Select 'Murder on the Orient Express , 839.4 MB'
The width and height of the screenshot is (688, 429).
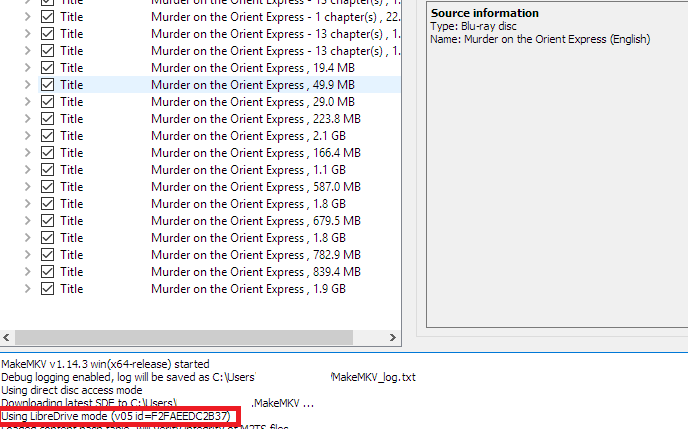tap(256, 272)
